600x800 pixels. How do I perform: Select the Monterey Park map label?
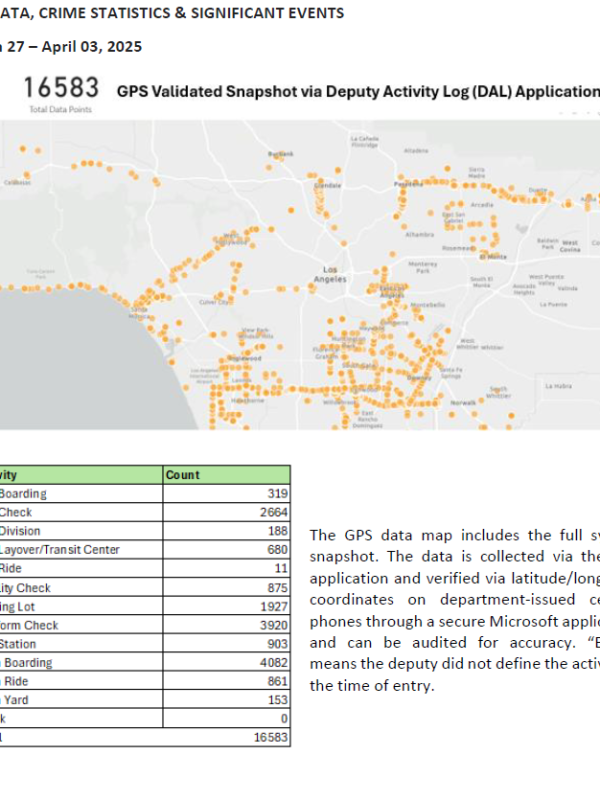point(424,268)
